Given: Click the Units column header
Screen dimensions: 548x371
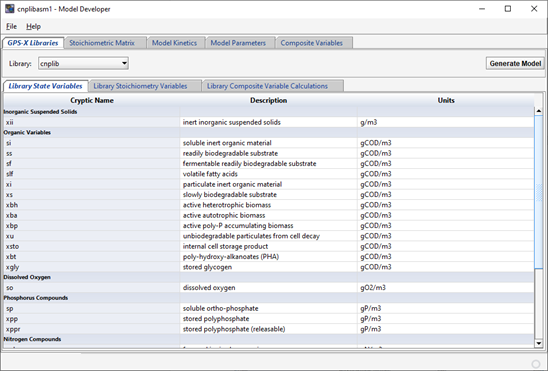Looking at the screenshot, I should 446,100.
